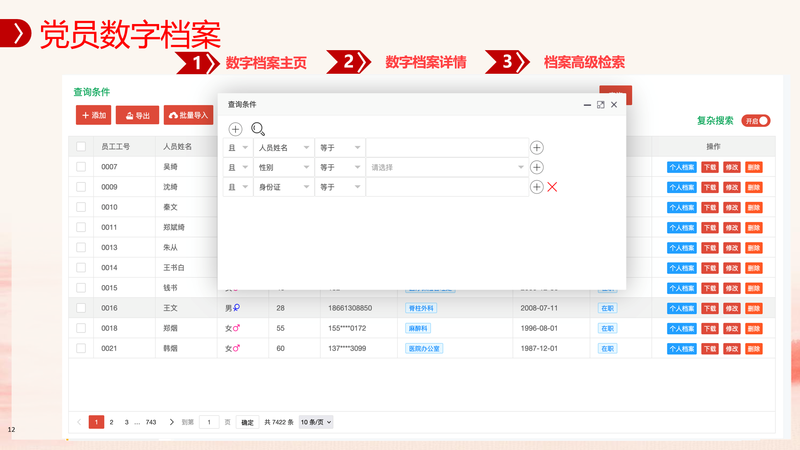Screen dimensions: 800x450
Task: Run search using the magnifier icon in dialog
Action: pos(258,129)
